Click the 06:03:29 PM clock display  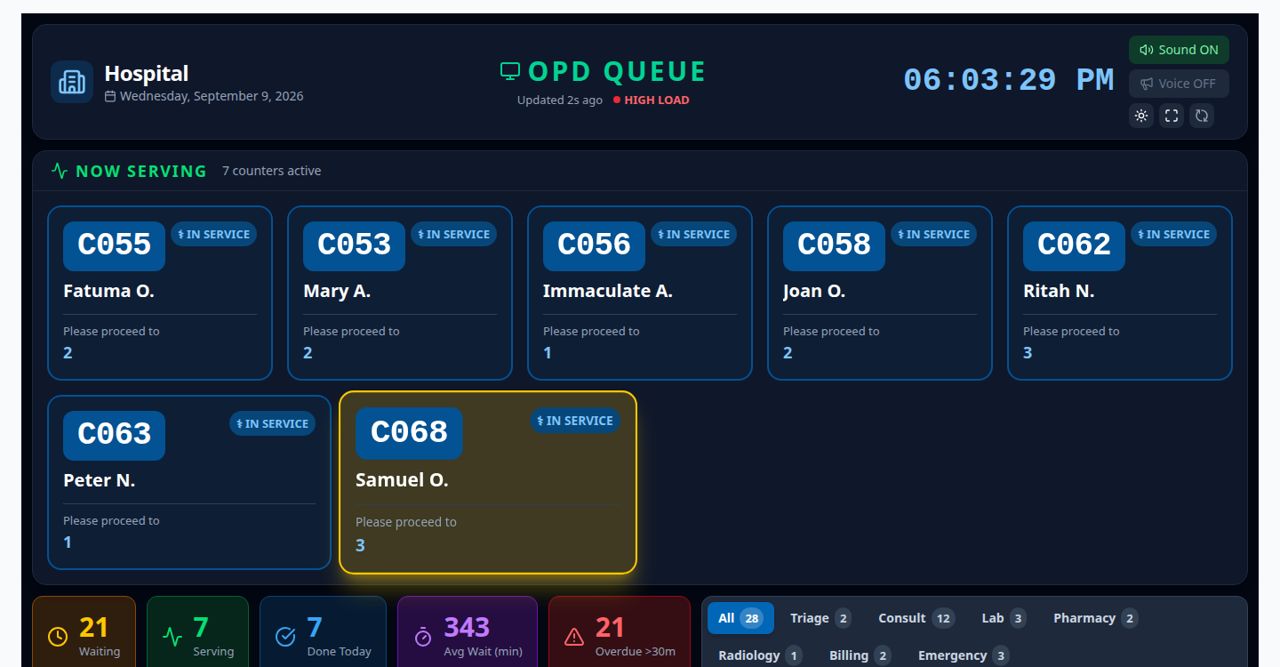(x=1008, y=81)
